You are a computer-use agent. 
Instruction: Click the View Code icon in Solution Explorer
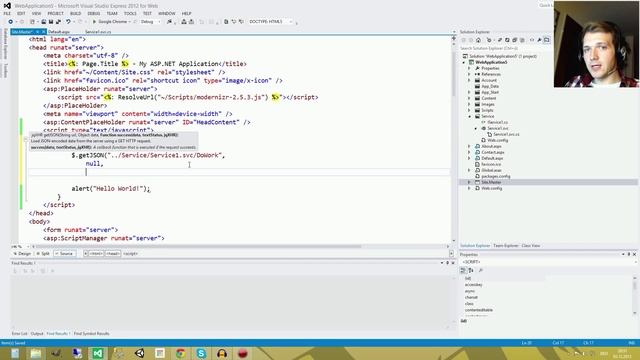(x=532, y=40)
